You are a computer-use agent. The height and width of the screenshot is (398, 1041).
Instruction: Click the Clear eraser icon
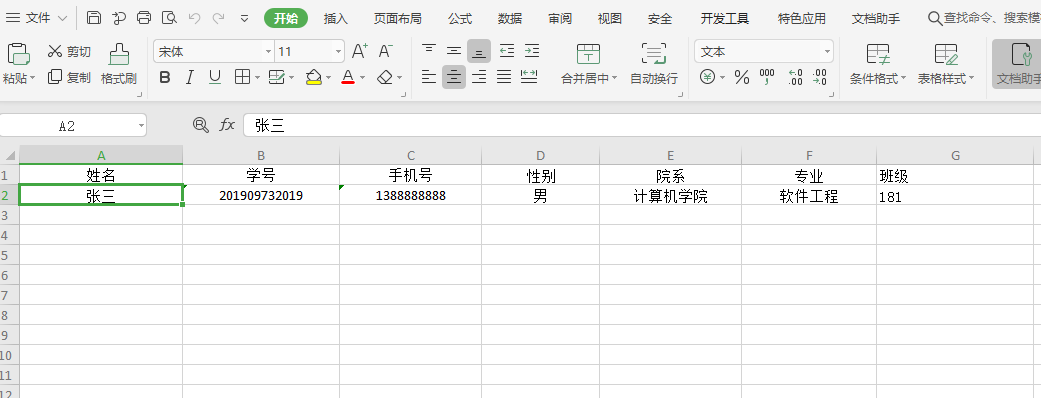click(385, 78)
